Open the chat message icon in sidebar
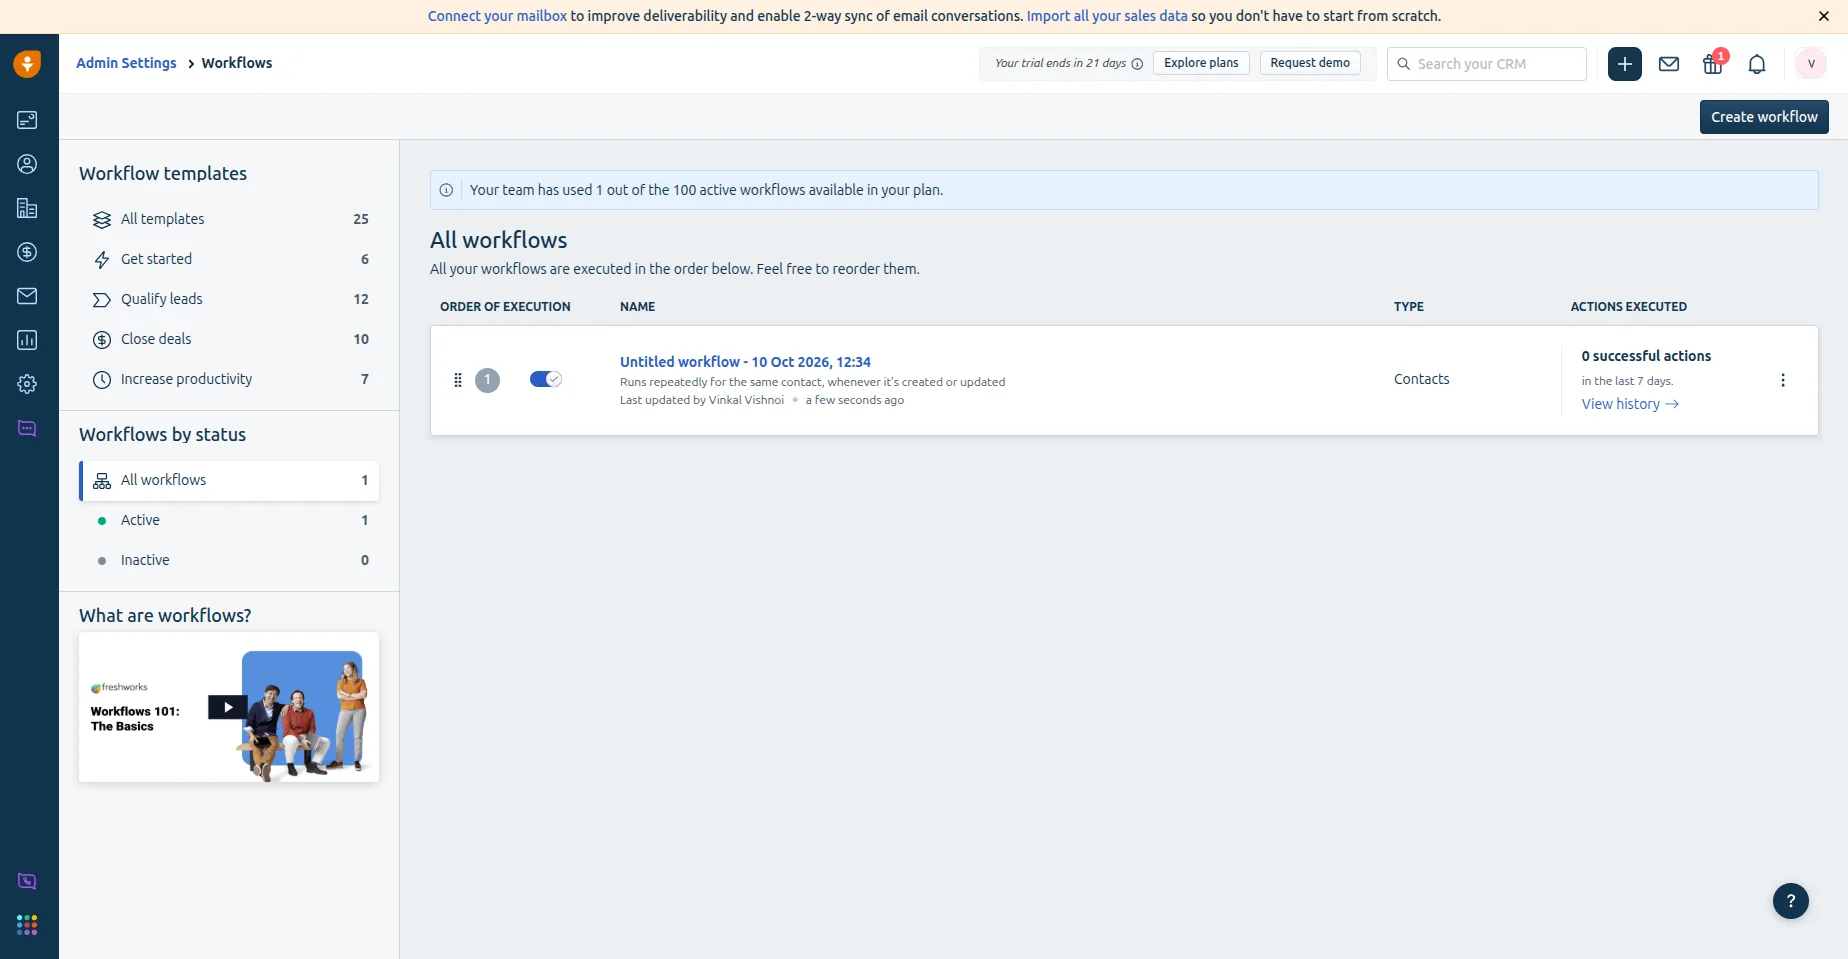 [27, 428]
